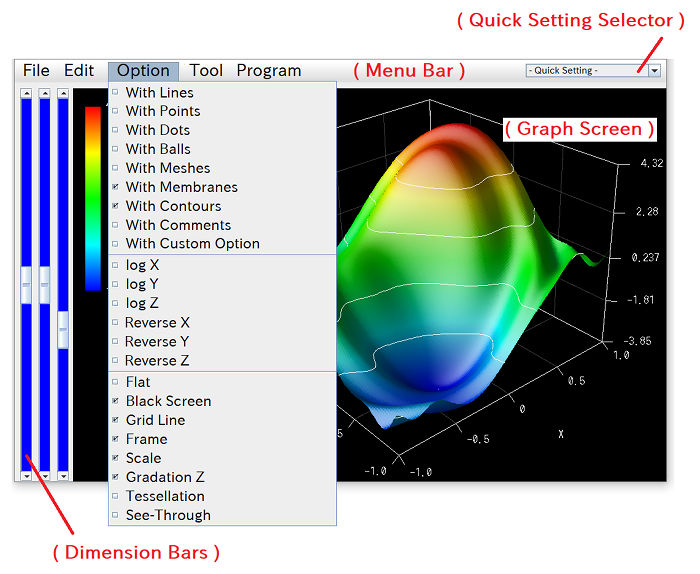Uncheck the Scale option
The image size is (700, 574).
(222, 458)
